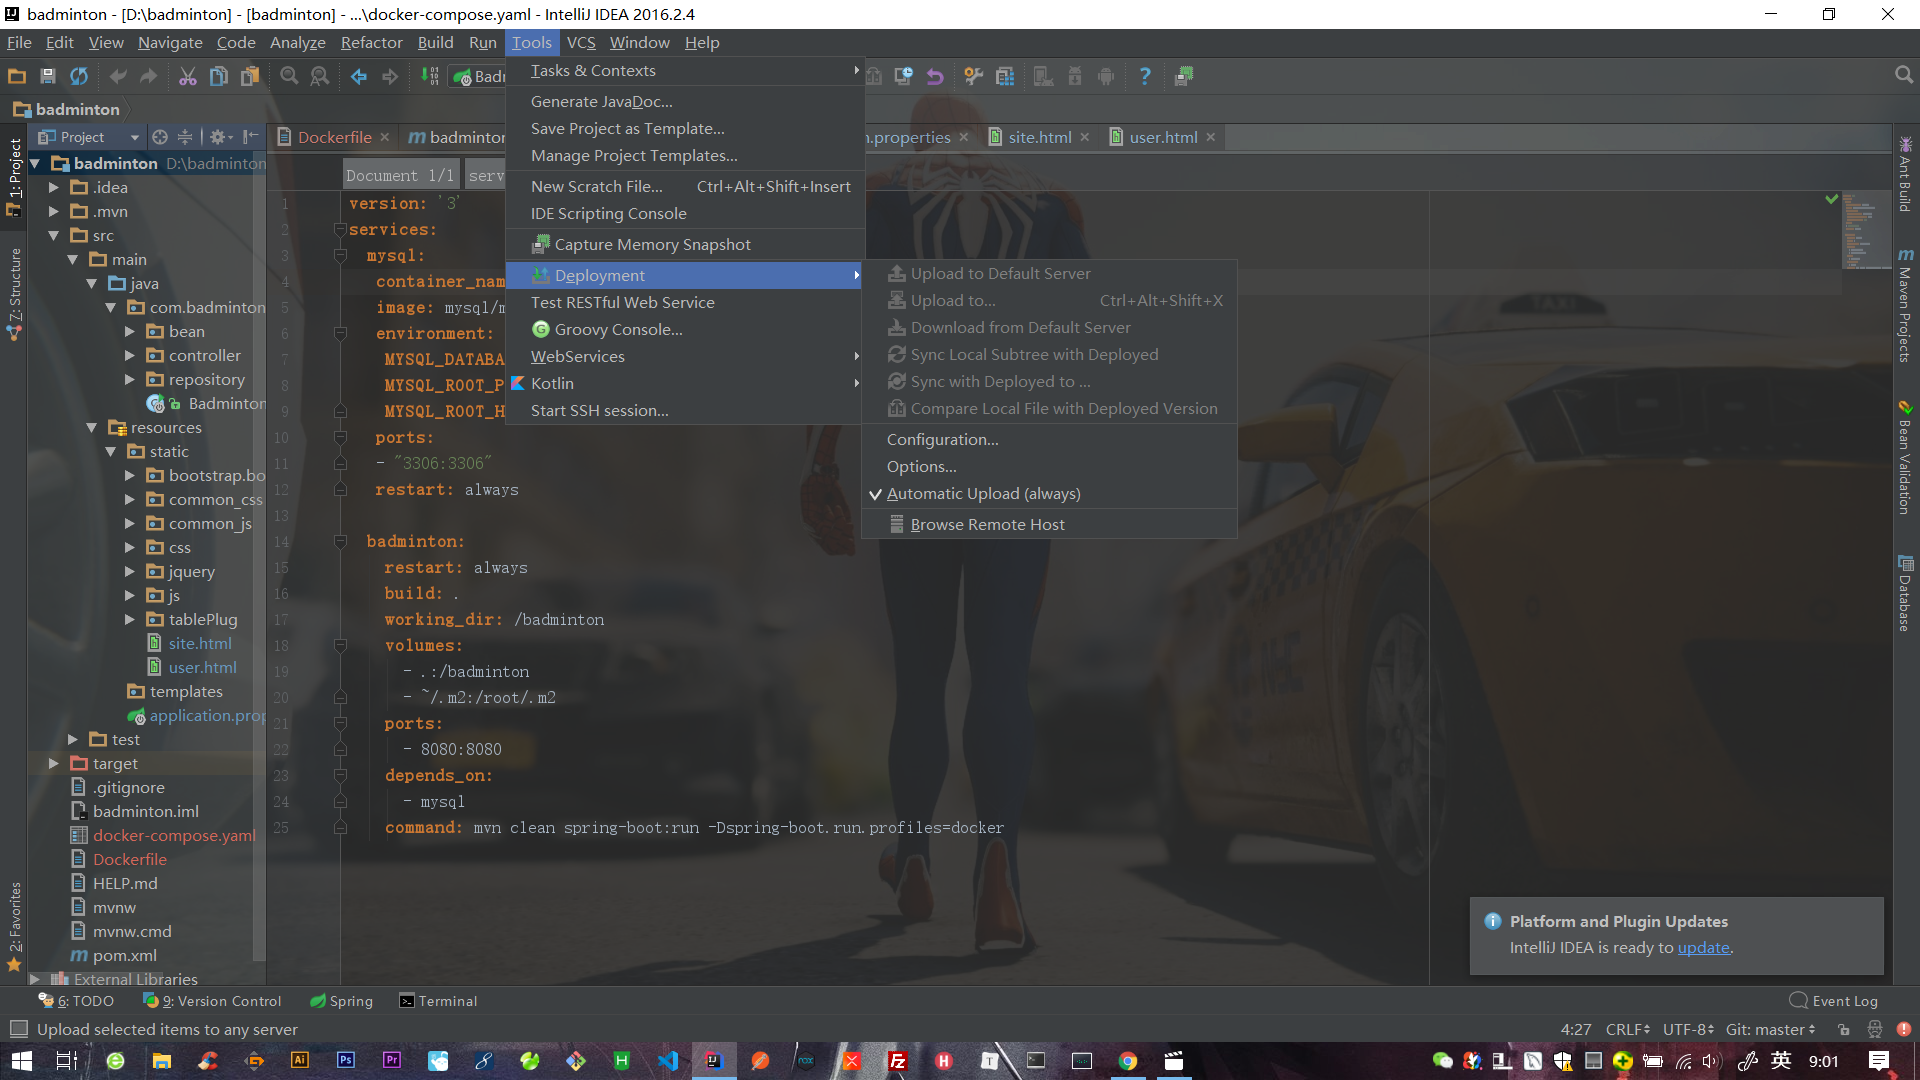Close the Dockerfile editor tab
Viewport: 1920px width, 1080px height.
384,137
